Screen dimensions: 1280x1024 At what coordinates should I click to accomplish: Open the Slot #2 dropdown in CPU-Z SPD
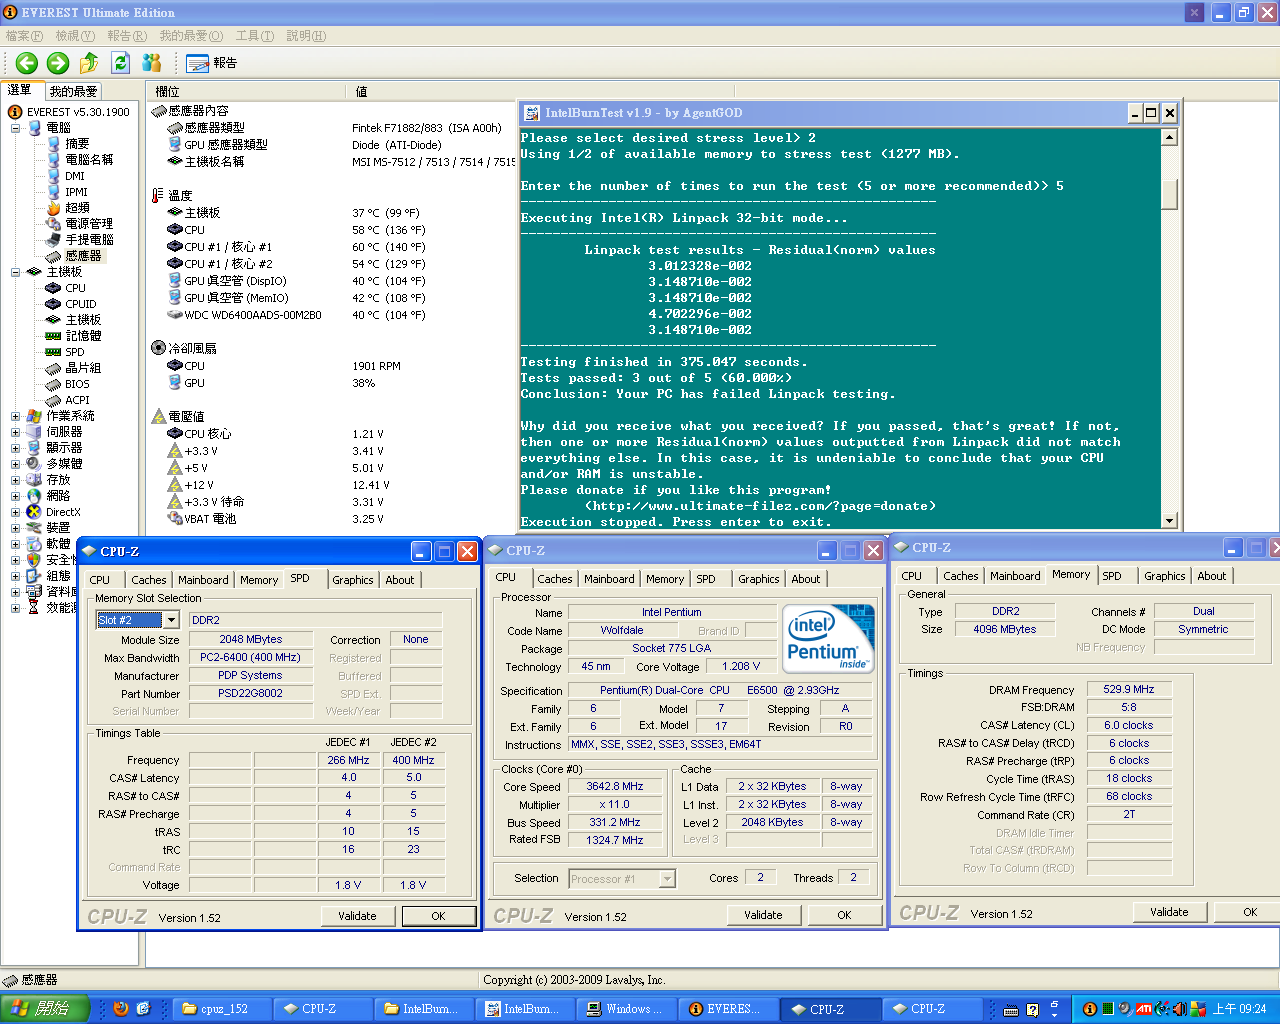pyautogui.click(x=171, y=620)
